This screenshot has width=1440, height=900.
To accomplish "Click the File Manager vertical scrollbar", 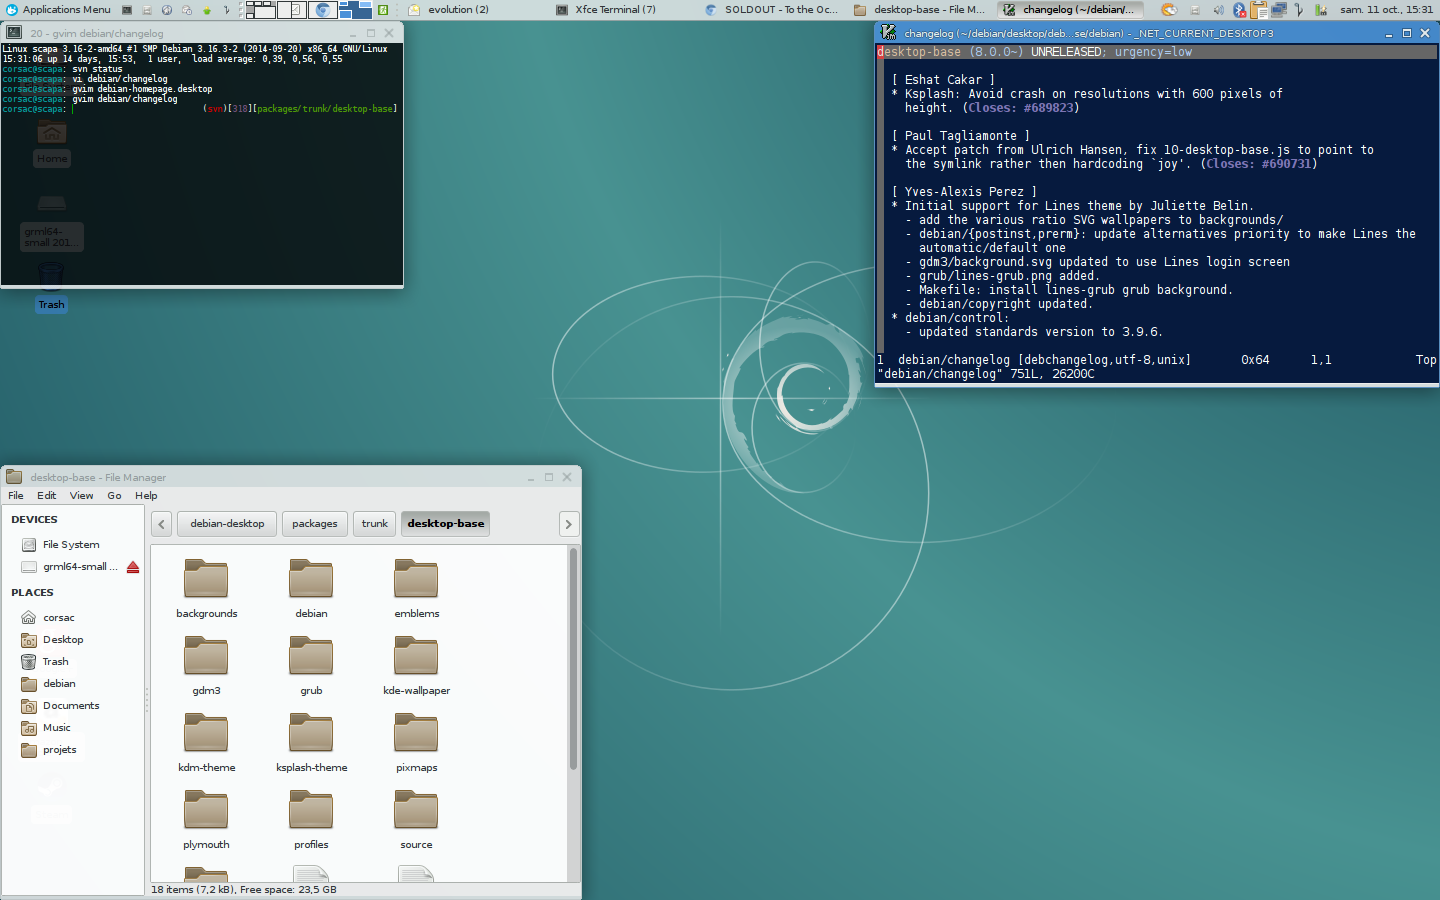I will click(x=573, y=660).
